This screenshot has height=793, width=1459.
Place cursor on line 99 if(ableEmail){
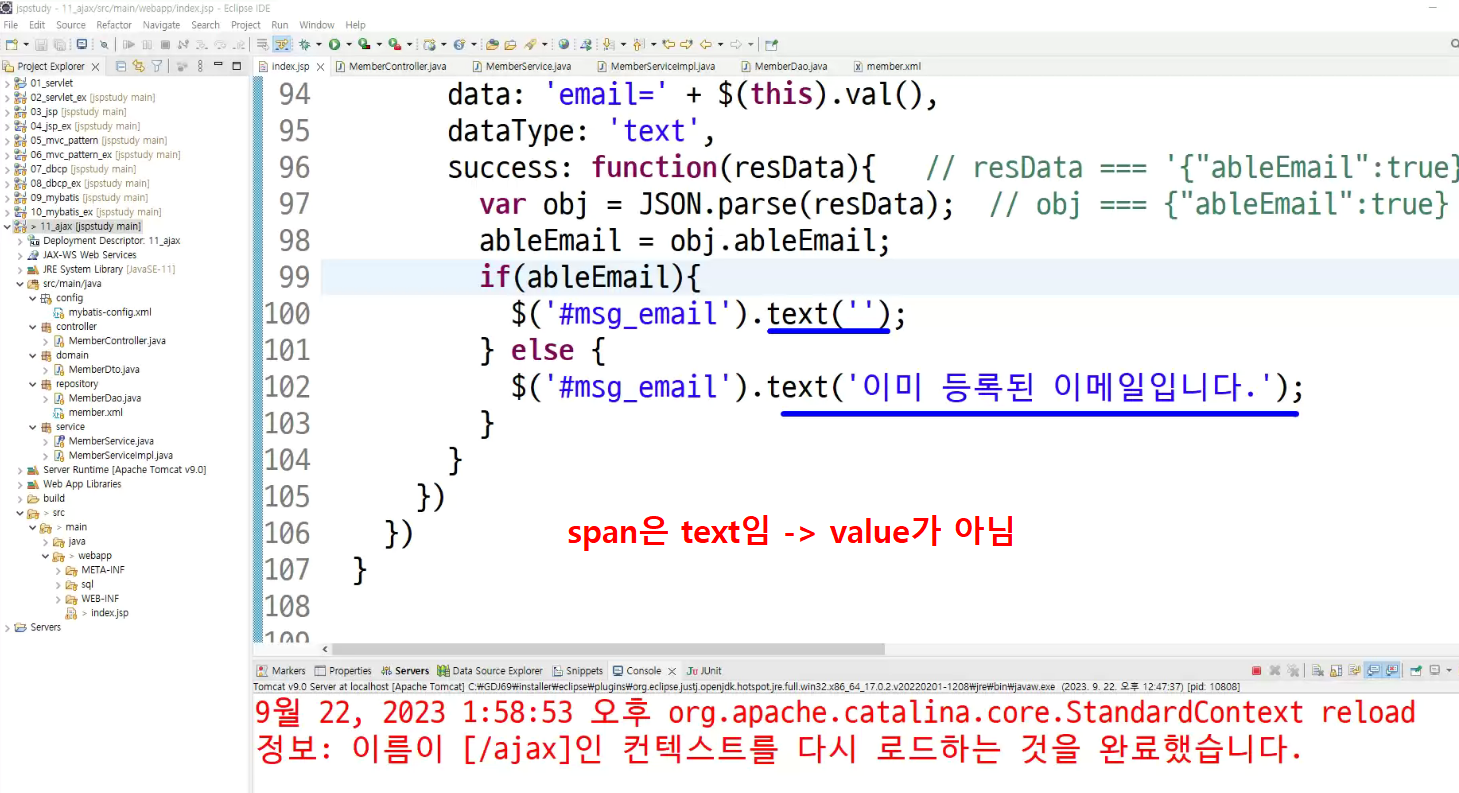click(591, 277)
